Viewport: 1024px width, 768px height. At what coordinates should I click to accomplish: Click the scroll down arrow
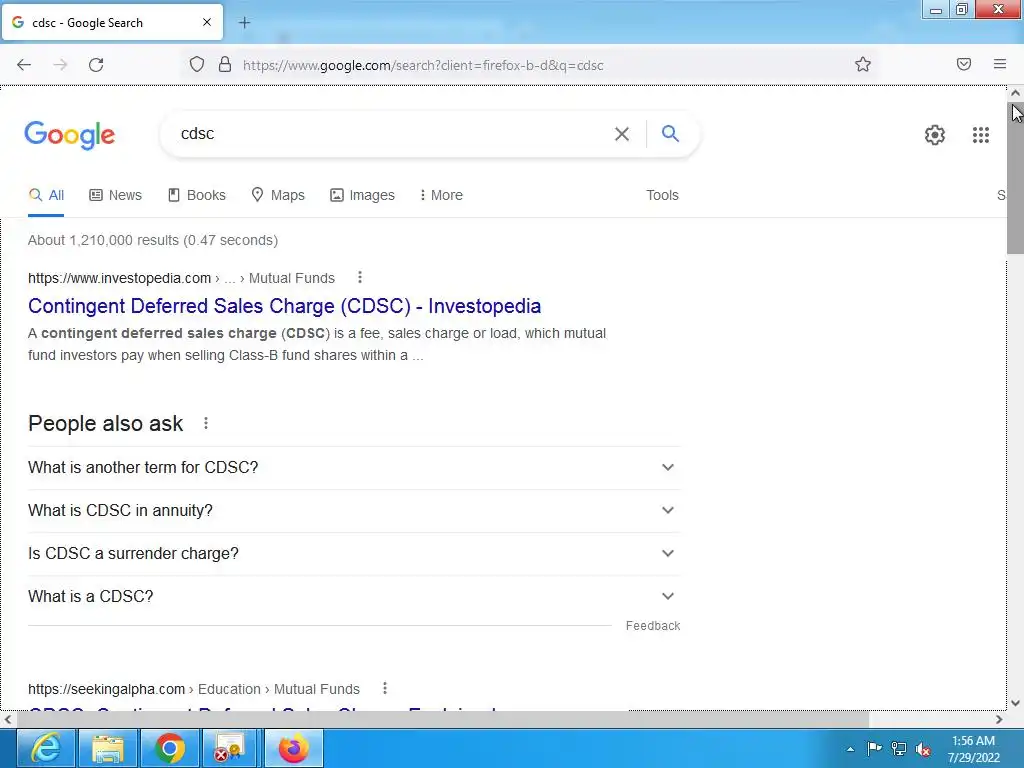click(x=1015, y=703)
